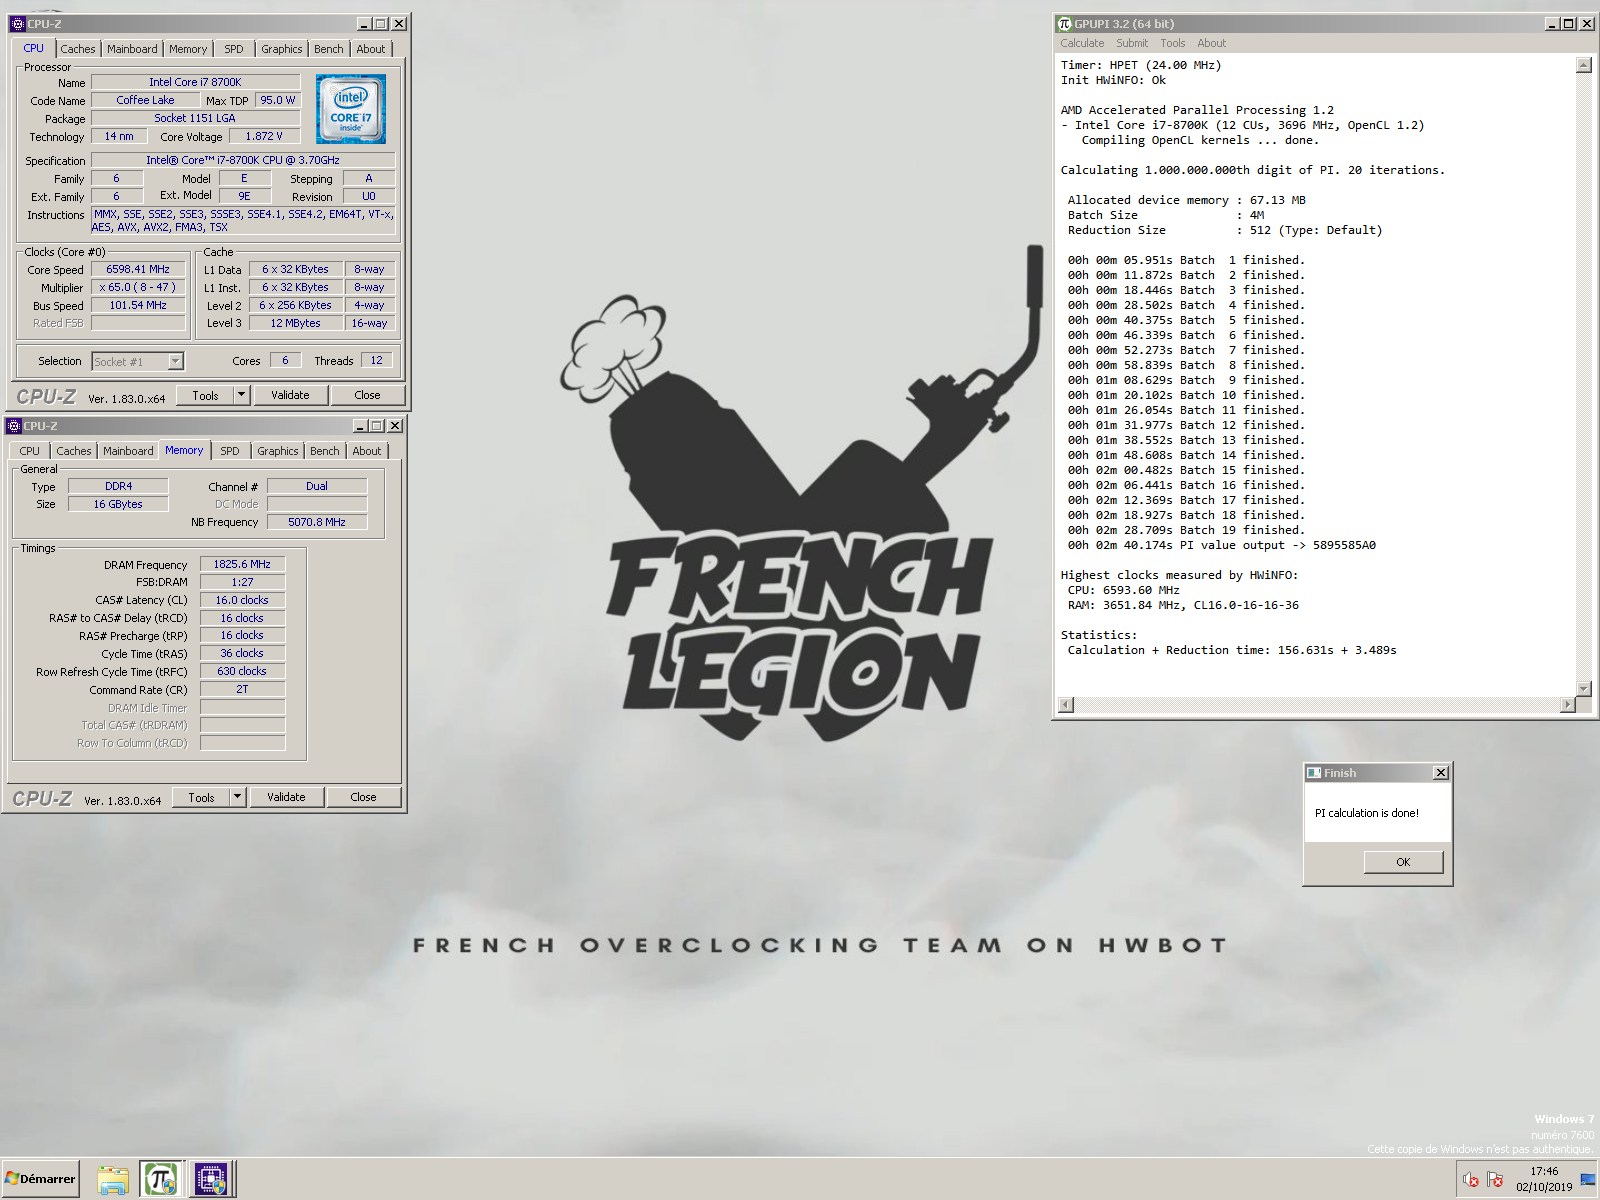This screenshot has height=1200, width=1600.
Task: Open About tab in top CPU-Z window
Action: point(370,49)
